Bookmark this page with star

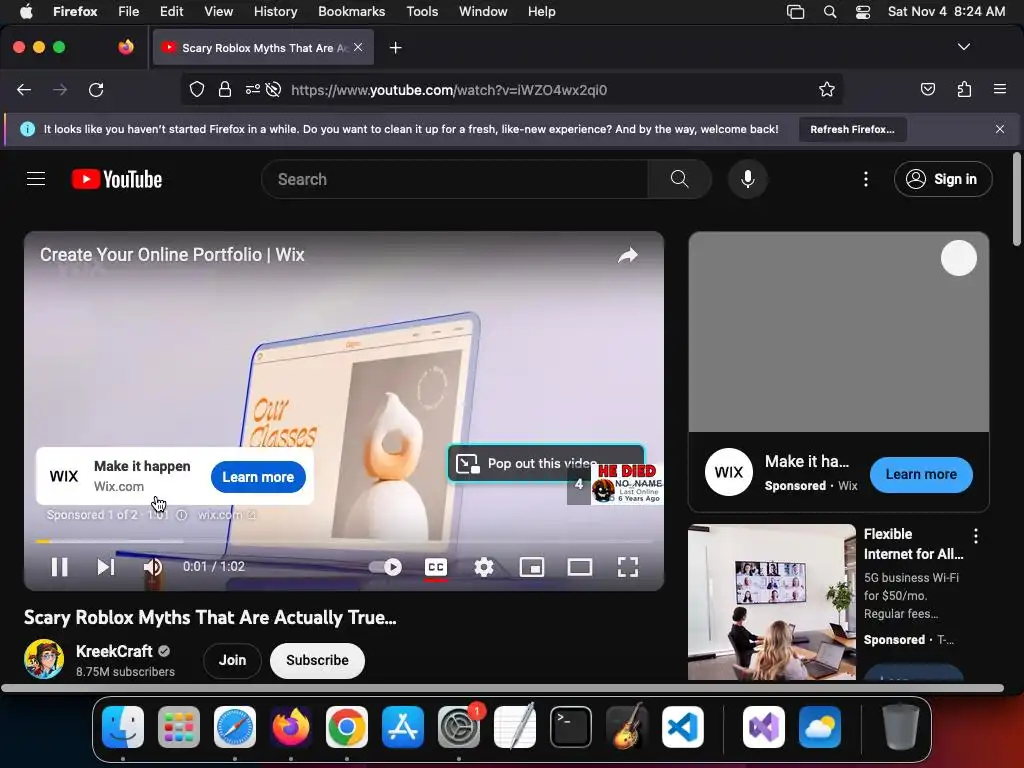(827, 89)
